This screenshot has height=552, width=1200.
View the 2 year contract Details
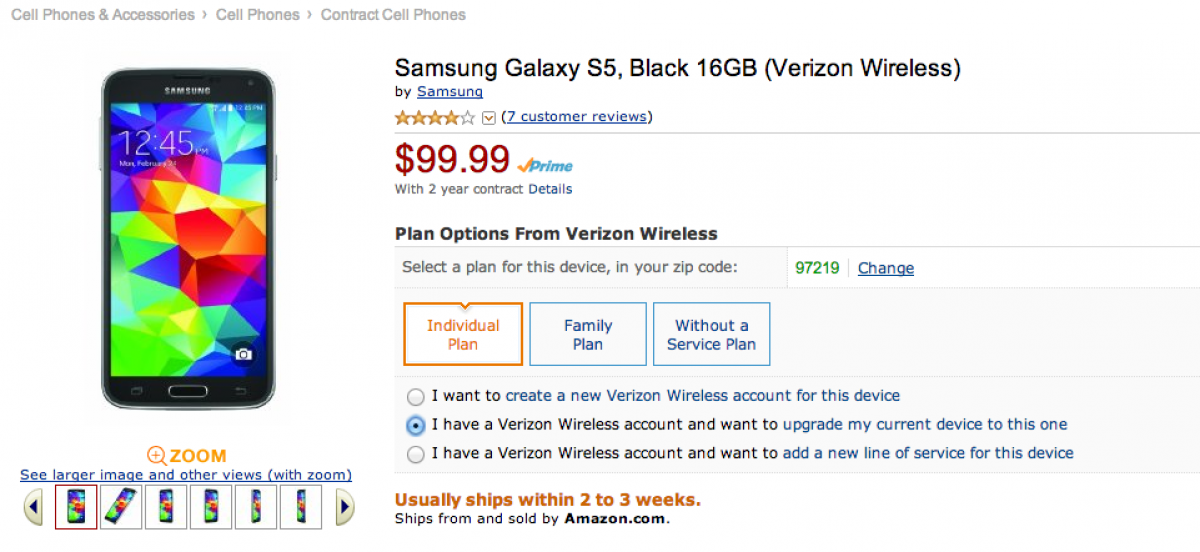(x=550, y=189)
